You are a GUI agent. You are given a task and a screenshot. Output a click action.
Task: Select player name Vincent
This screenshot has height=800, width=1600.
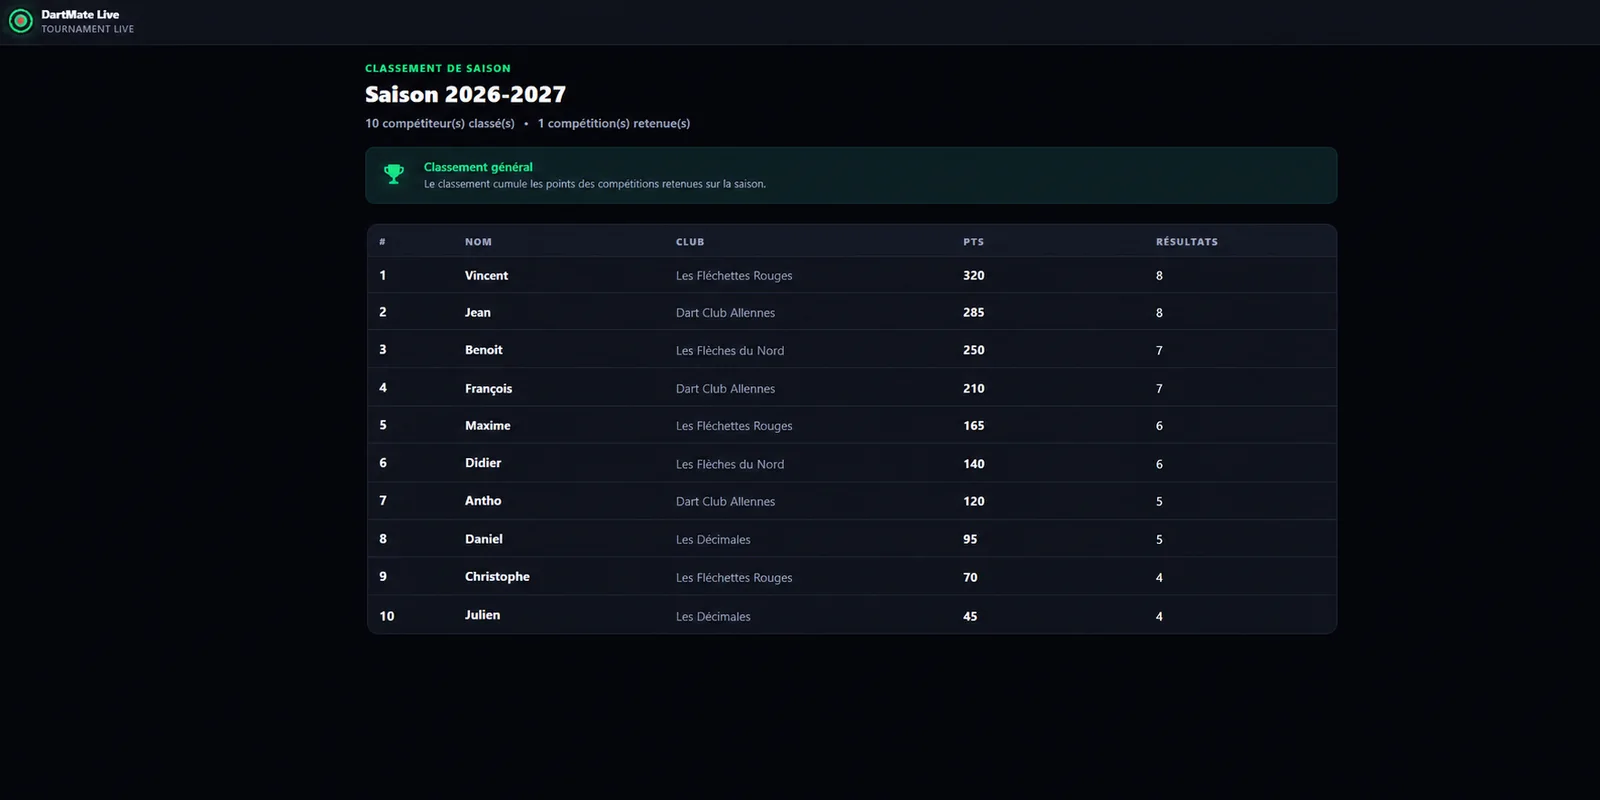point(486,276)
